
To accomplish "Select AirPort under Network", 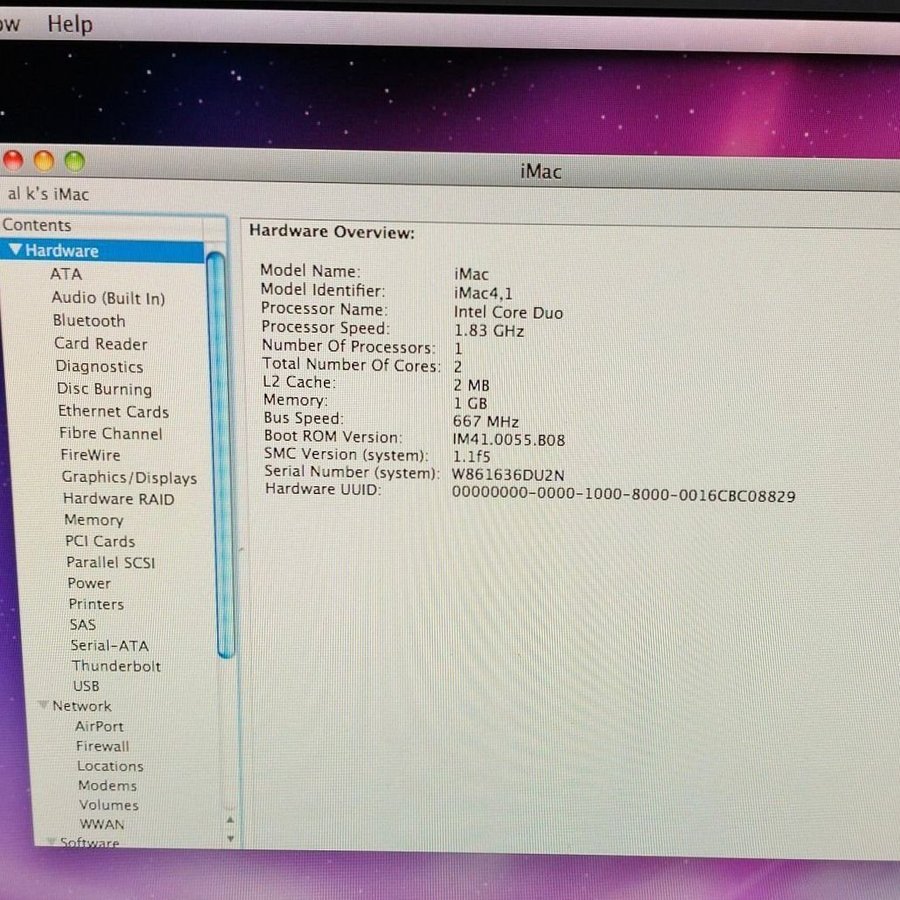I will tap(99, 726).
